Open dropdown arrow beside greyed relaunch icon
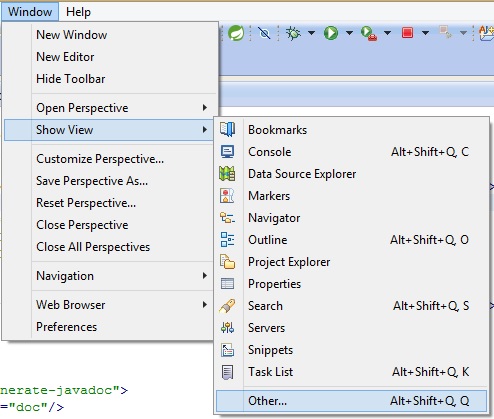 [x=463, y=33]
